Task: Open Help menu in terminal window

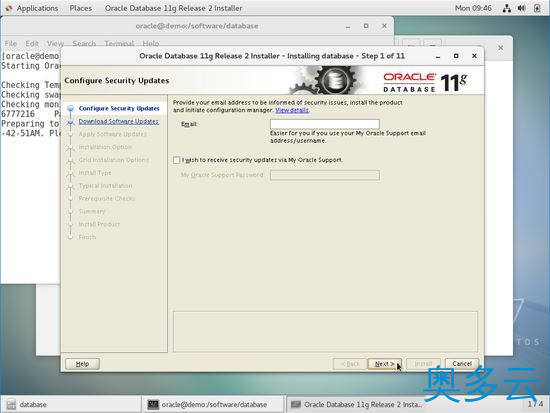Action: tap(151, 44)
